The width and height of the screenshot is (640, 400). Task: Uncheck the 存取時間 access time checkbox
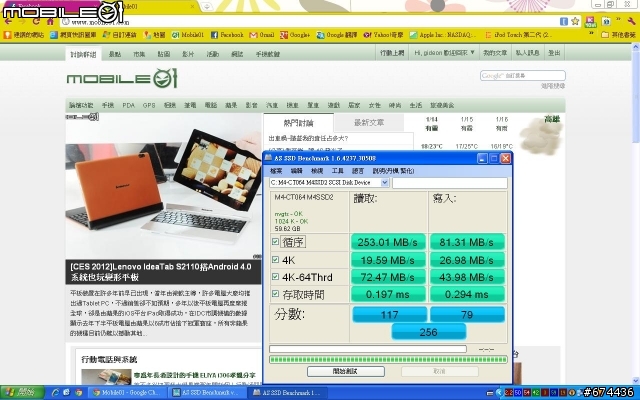tap(276, 293)
